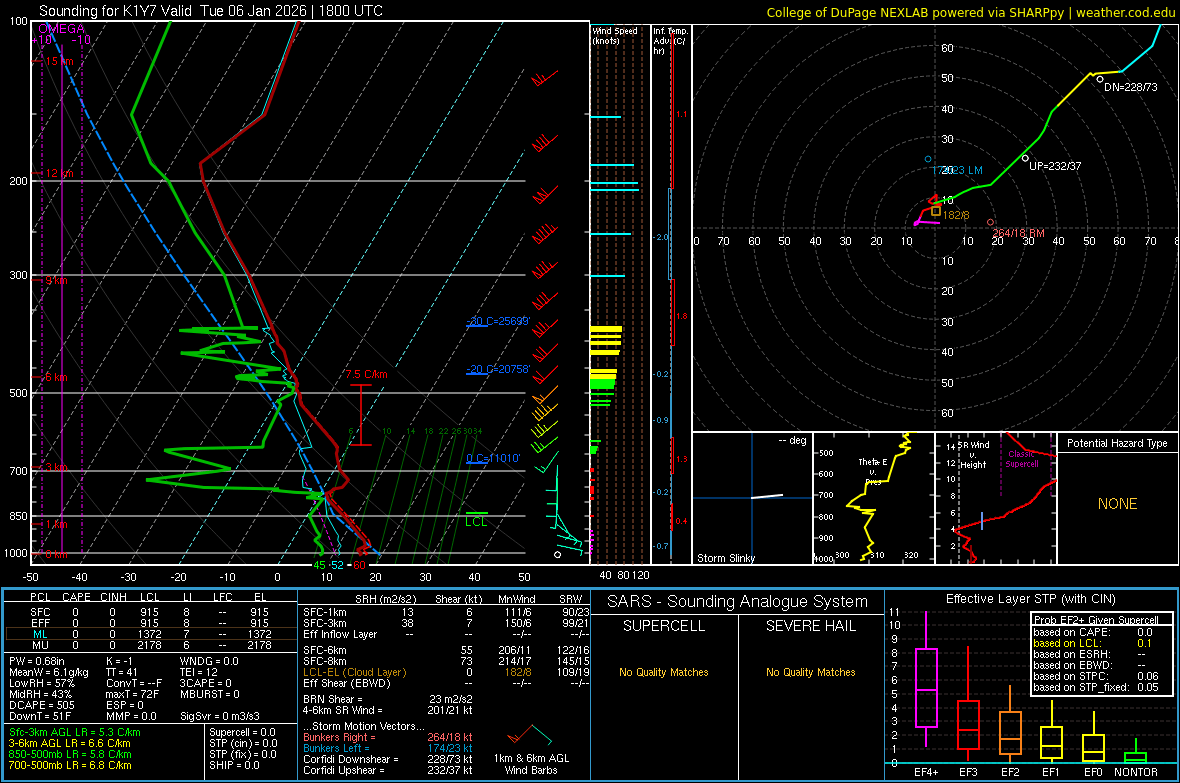Select the 'SFC' parcel row label

point(40,612)
